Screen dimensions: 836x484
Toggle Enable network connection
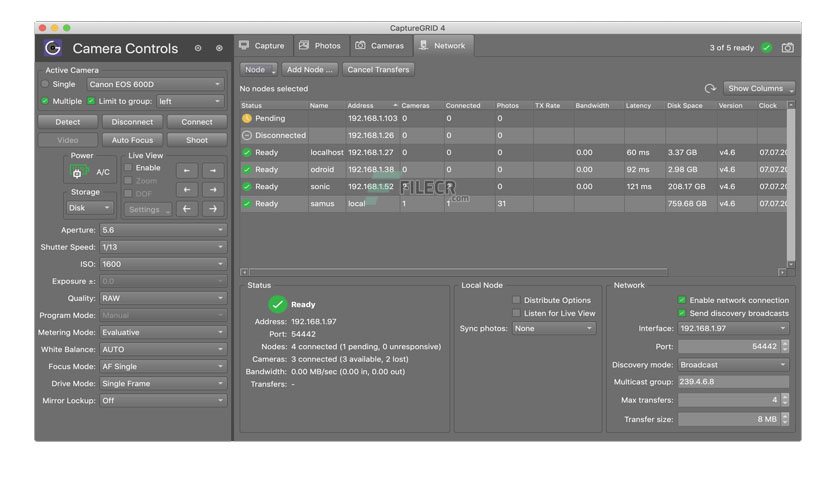[681, 300]
